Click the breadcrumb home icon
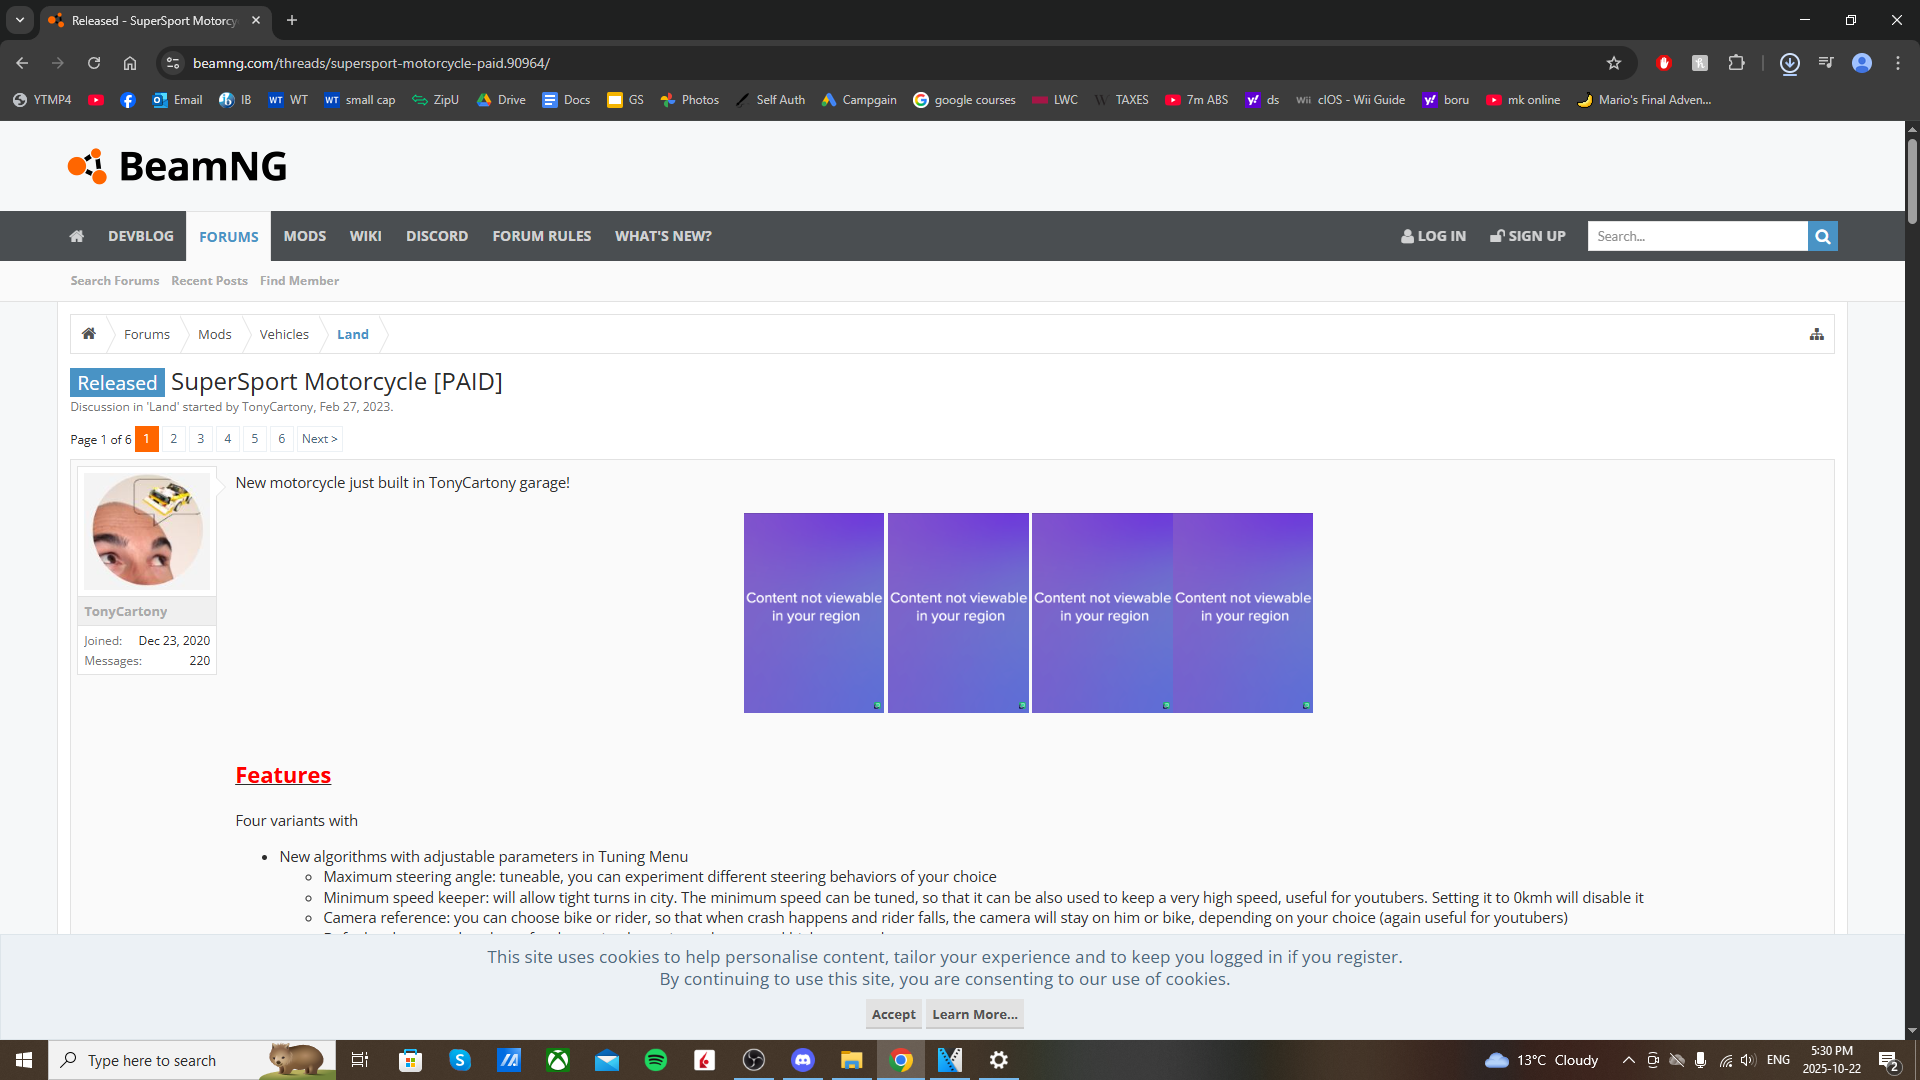The image size is (1920, 1080). [x=89, y=334]
